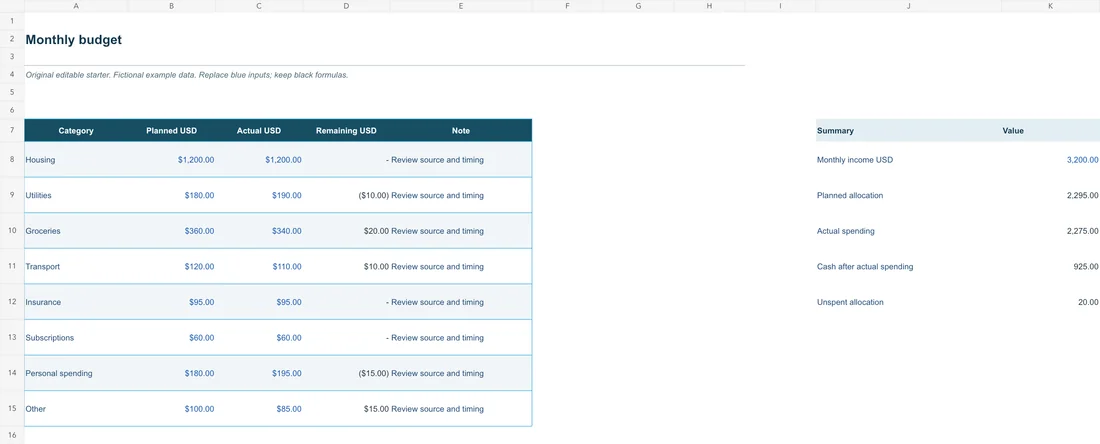This screenshot has width=1100, height=444.
Task: Select the Personal spending category cell
Action: pyautogui.click(x=76, y=373)
